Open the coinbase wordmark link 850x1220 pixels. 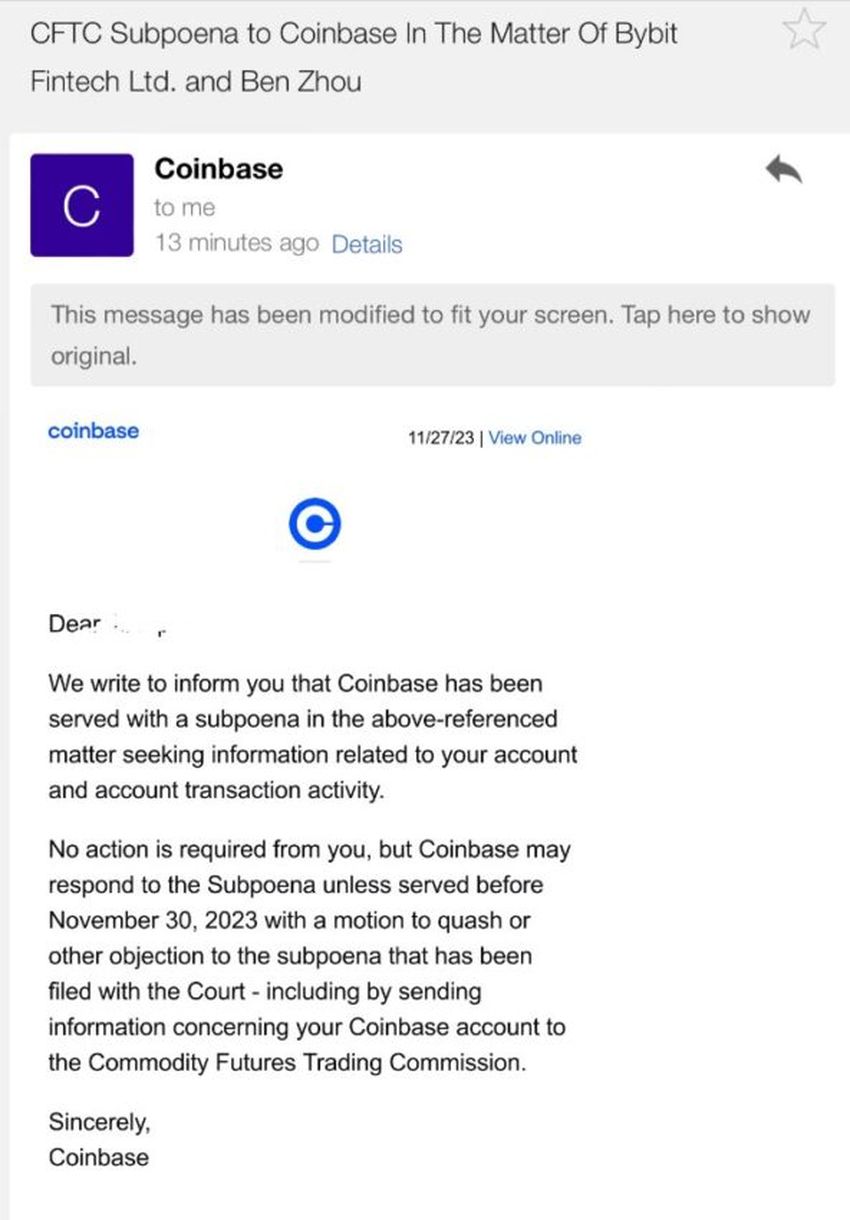click(x=93, y=431)
